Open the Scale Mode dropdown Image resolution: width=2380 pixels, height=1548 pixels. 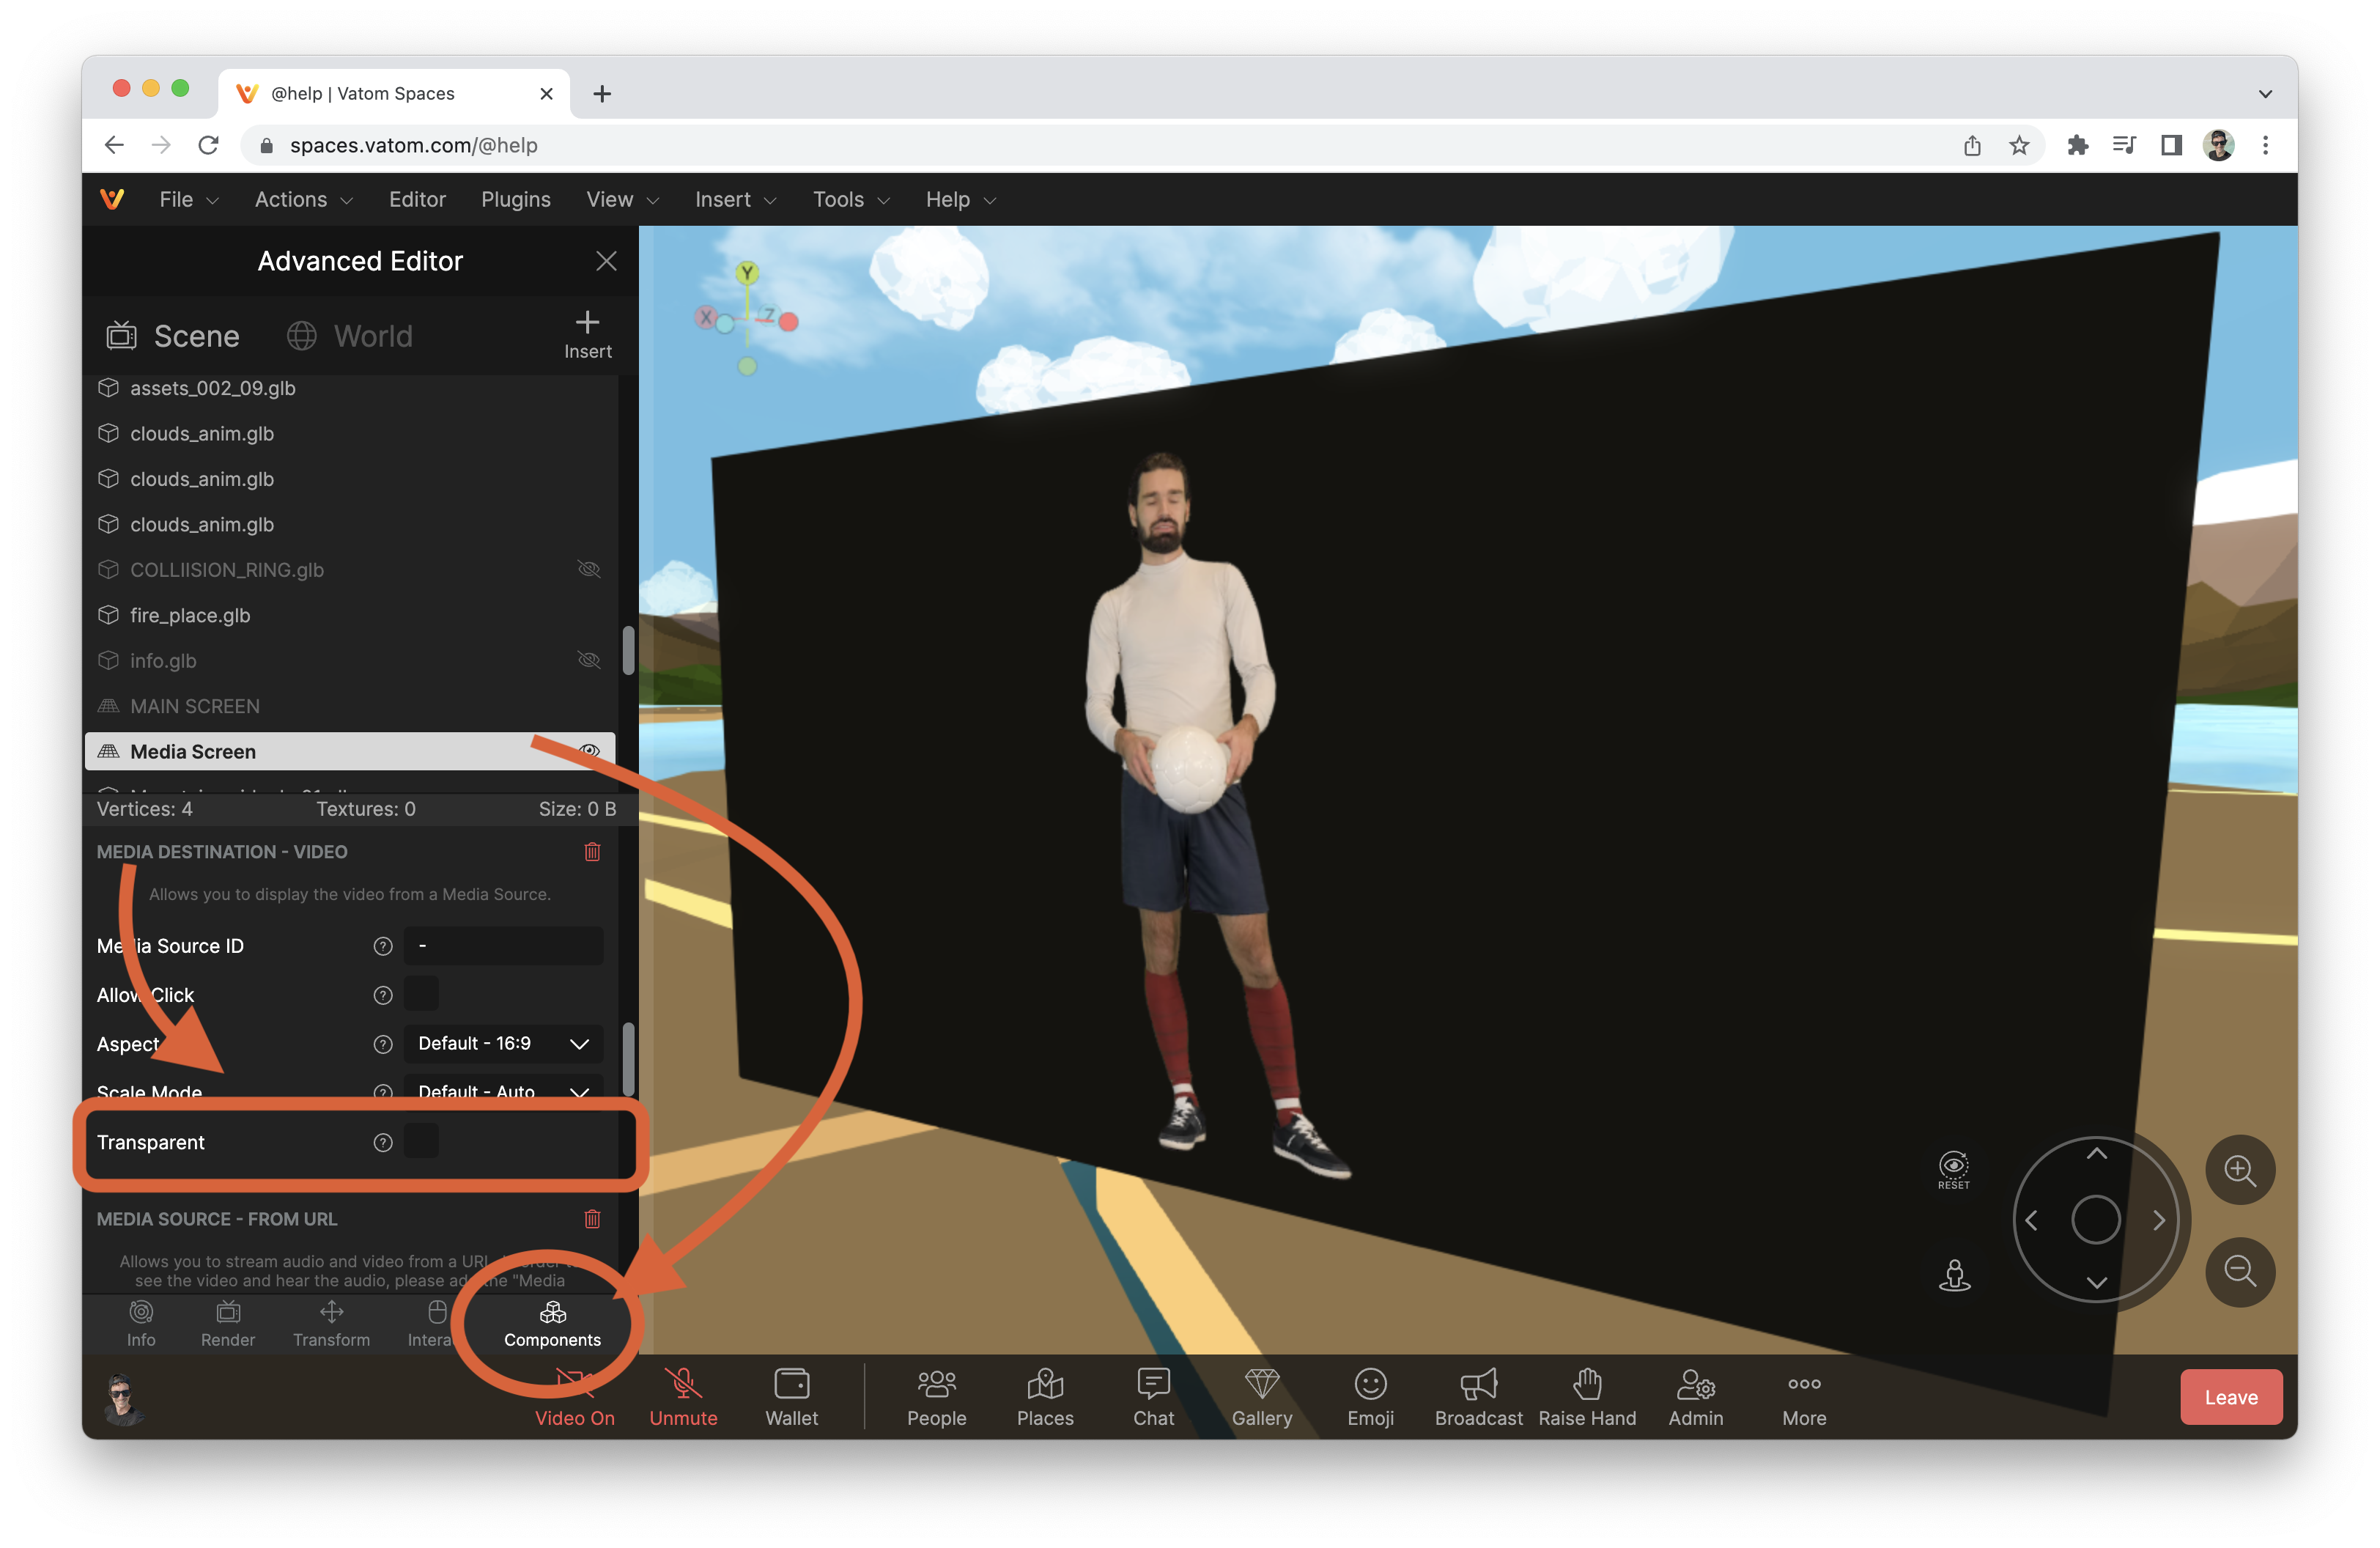(503, 1090)
